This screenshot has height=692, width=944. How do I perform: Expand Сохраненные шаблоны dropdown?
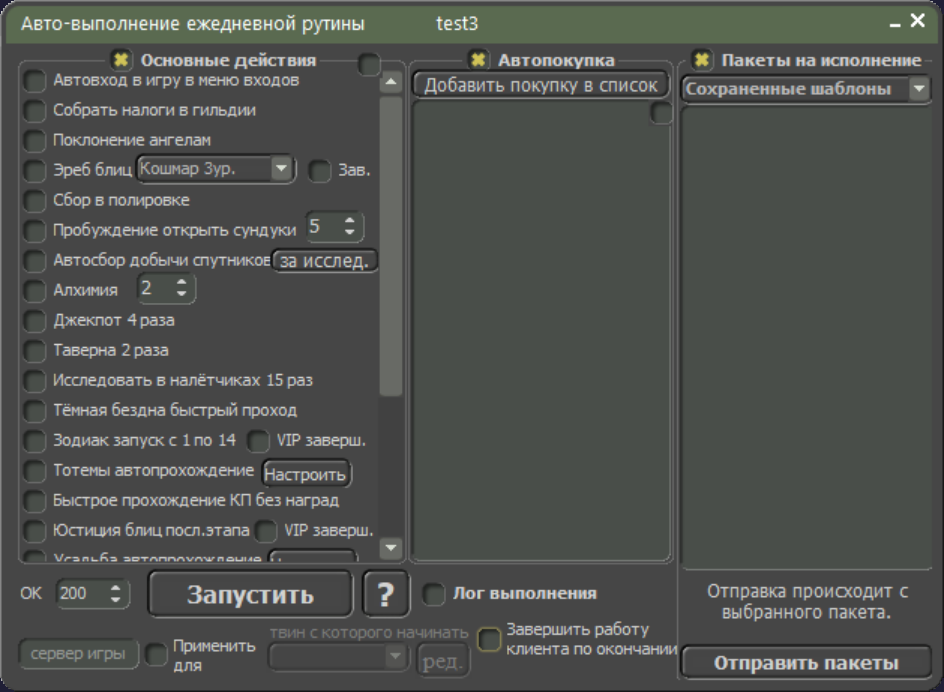click(x=806, y=89)
